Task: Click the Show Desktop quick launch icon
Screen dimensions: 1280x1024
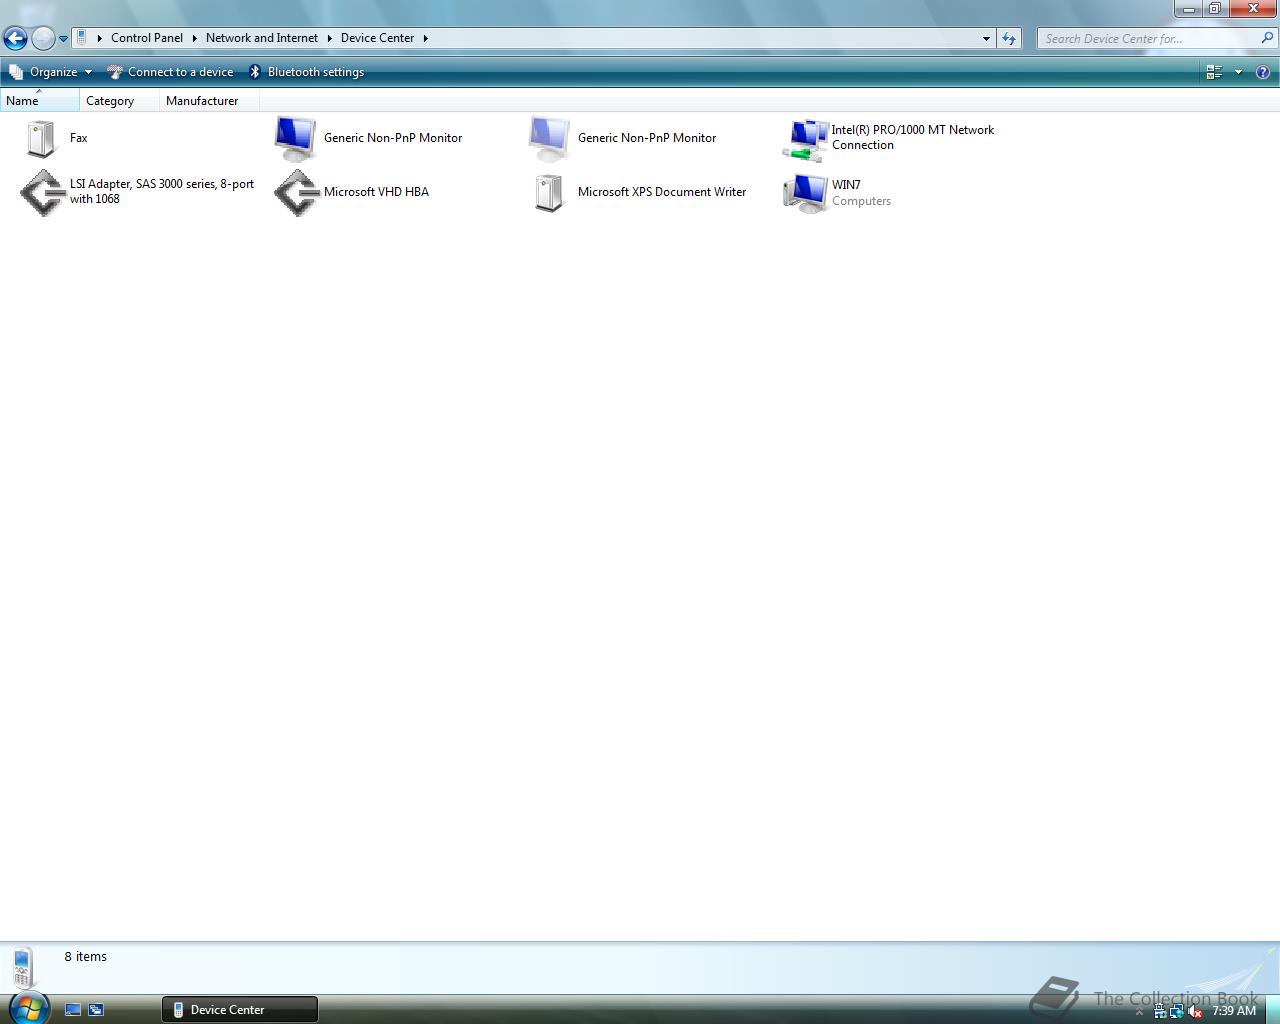Action: 73,1010
